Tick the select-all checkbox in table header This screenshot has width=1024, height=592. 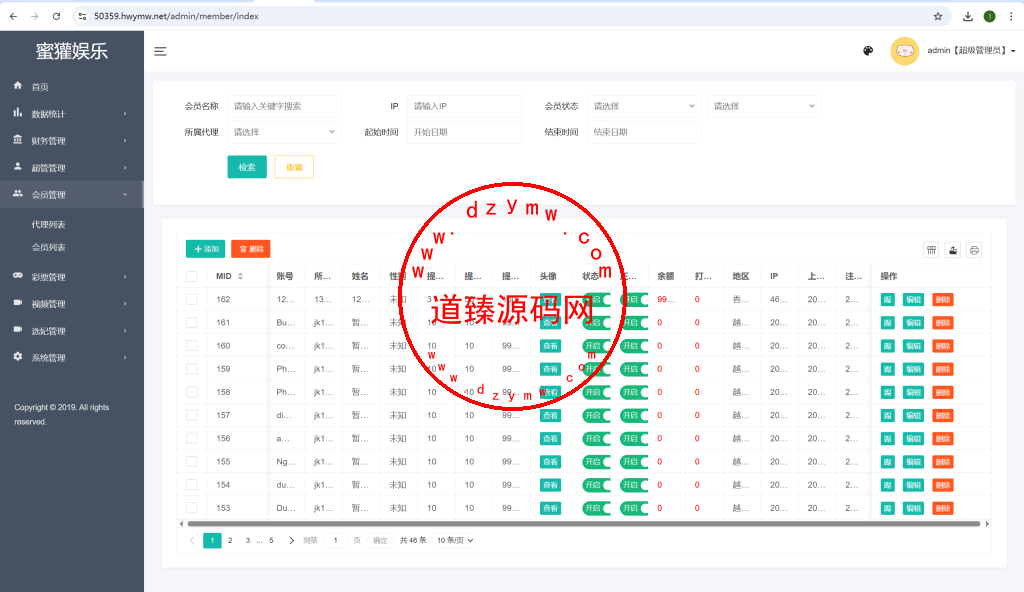tap(191, 276)
